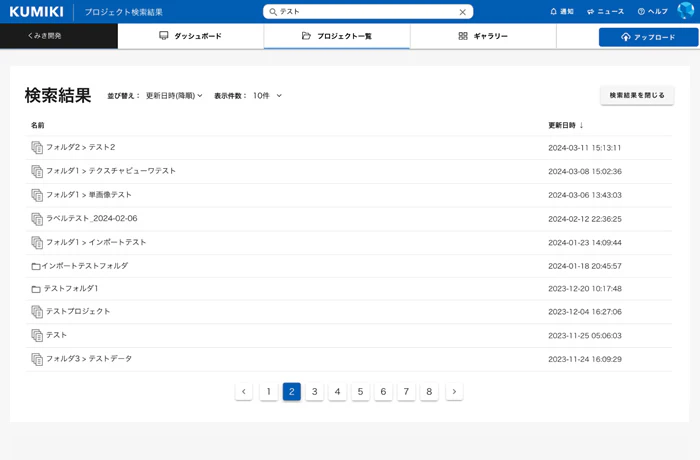
Task: Open フォルダ3 > テストデータ
Action: [89, 359]
